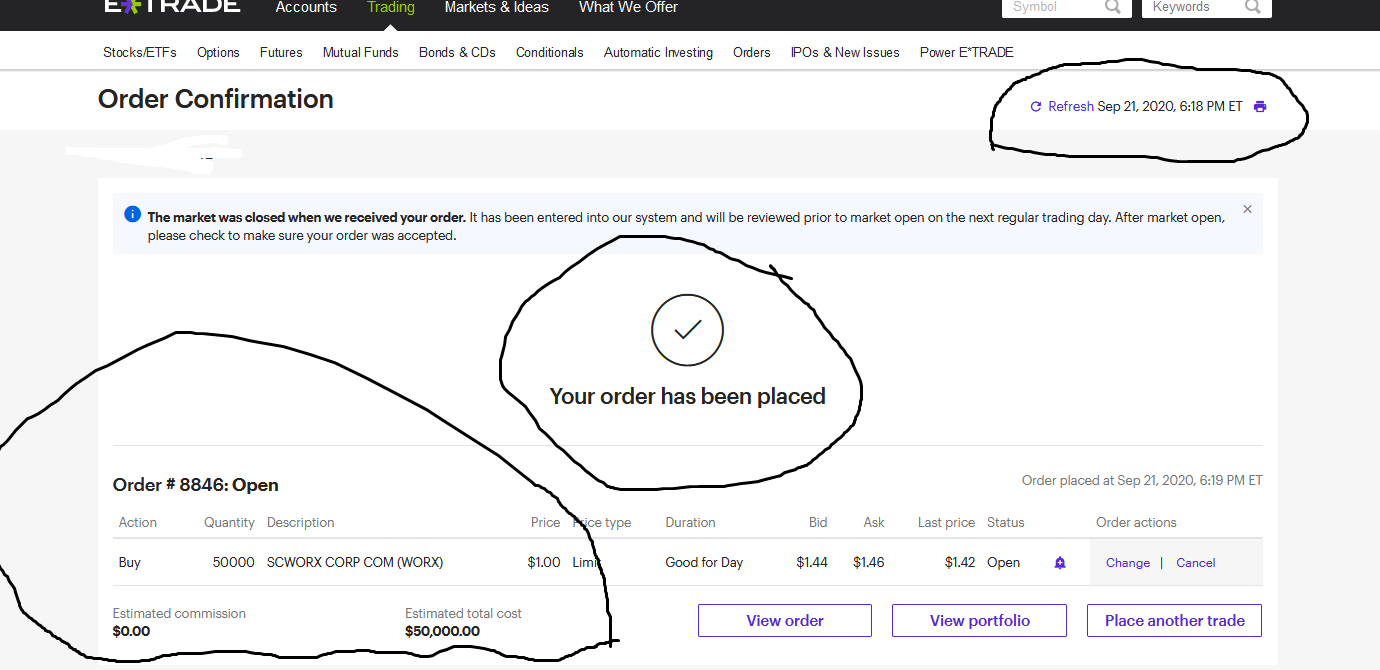Image resolution: width=1380 pixels, height=670 pixels.
Task: Click the Order # 8846: Open heading
Action: [x=196, y=485]
